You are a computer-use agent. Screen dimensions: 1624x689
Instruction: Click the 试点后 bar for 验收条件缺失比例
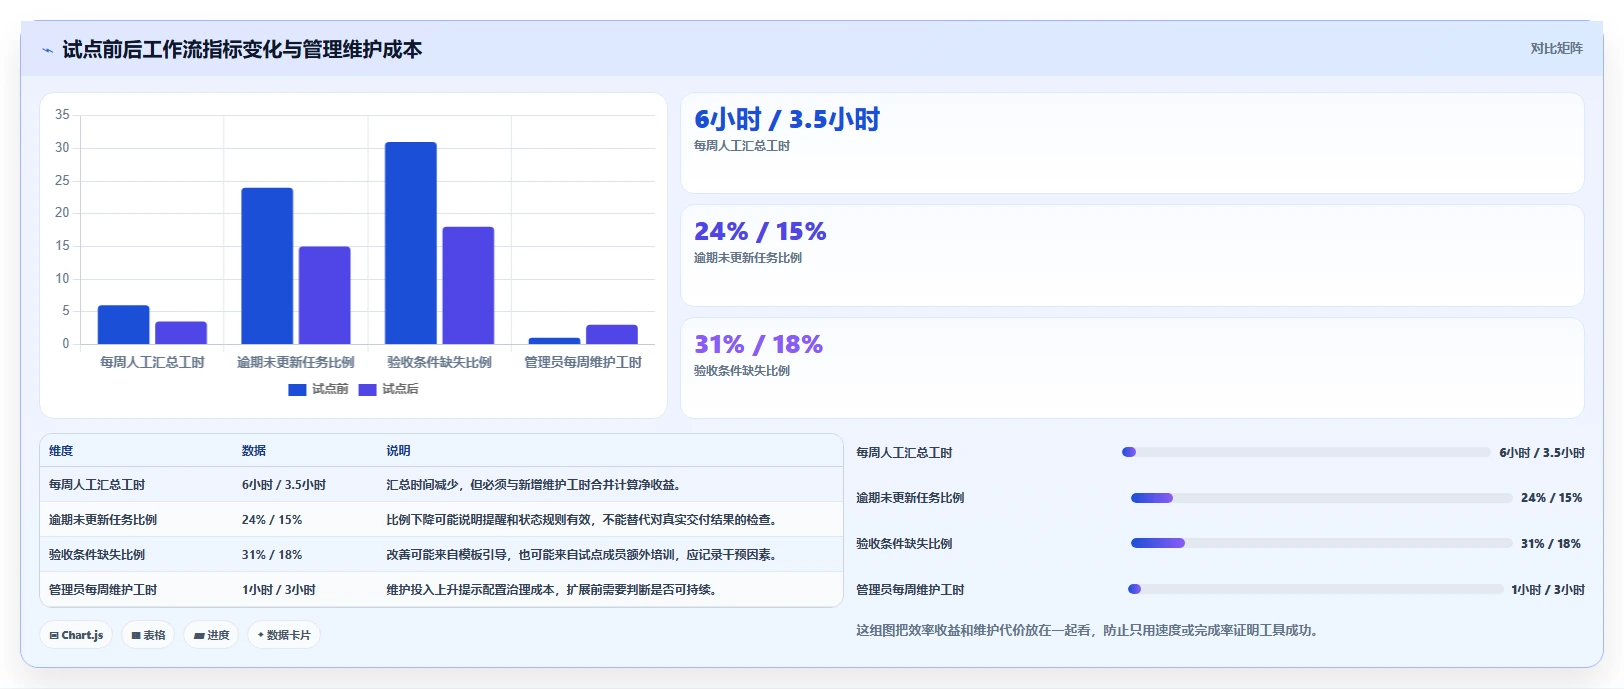468,285
